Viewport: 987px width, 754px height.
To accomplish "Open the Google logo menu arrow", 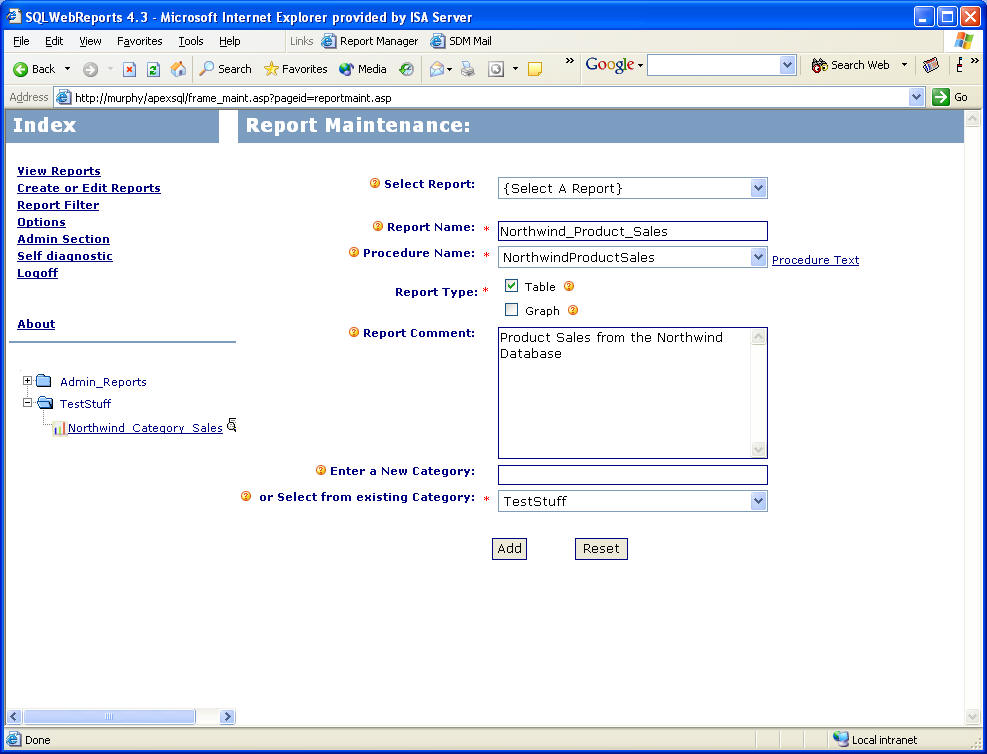I will 640,65.
